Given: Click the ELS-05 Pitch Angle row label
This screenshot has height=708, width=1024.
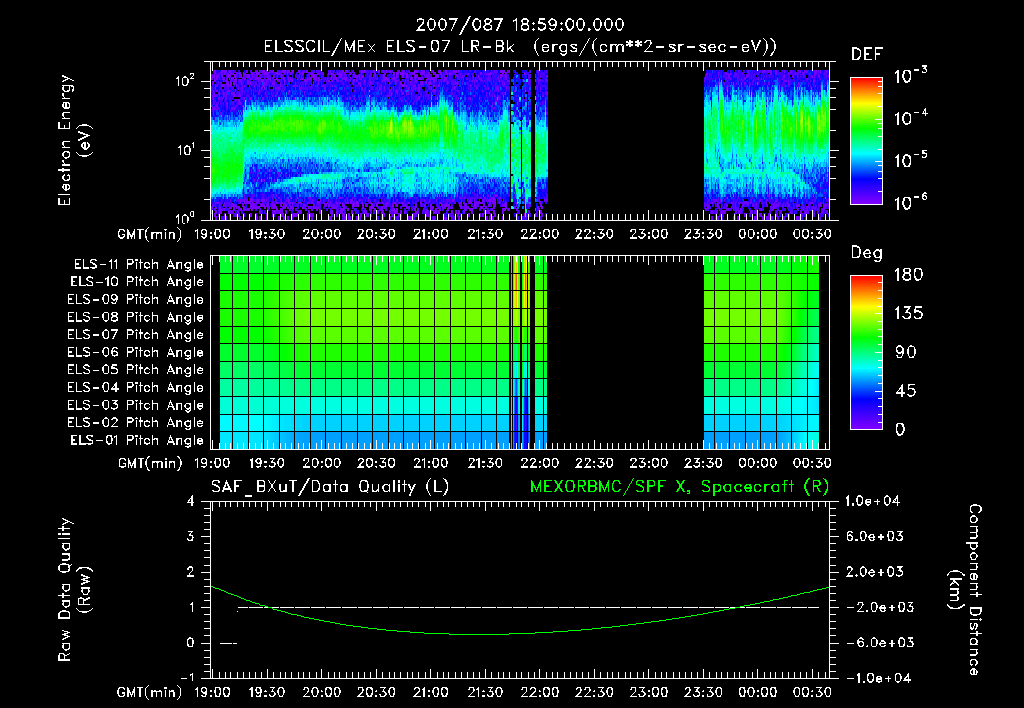Looking at the screenshot, I should [x=136, y=370].
